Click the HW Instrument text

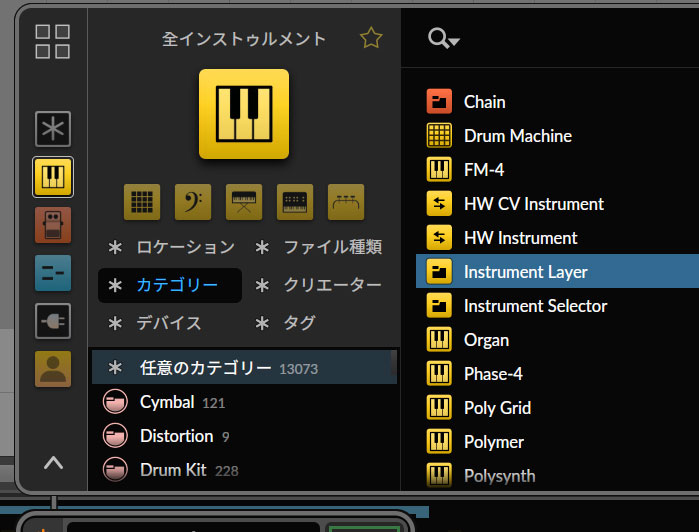click(x=520, y=238)
